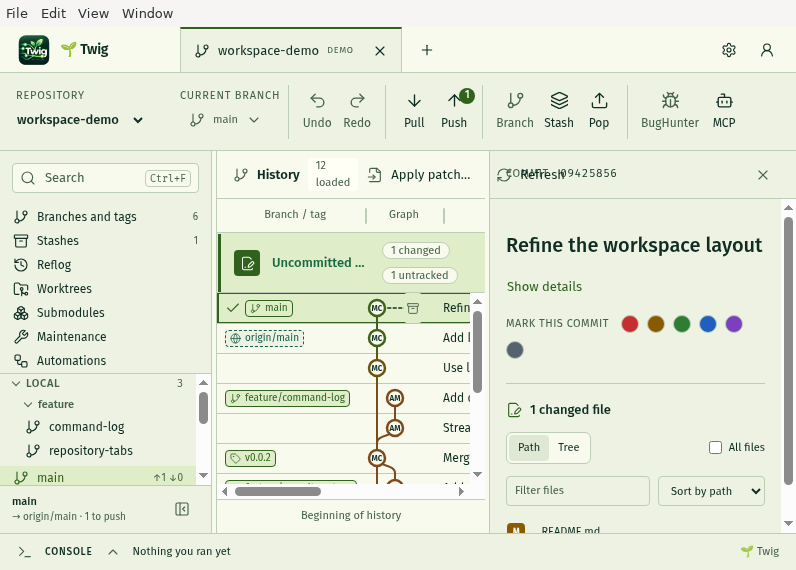Viewport: 796px width, 570px height.
Task: Click the Refresh icon in commit panel
Action: pyautogui.click(x=504, y=175)
